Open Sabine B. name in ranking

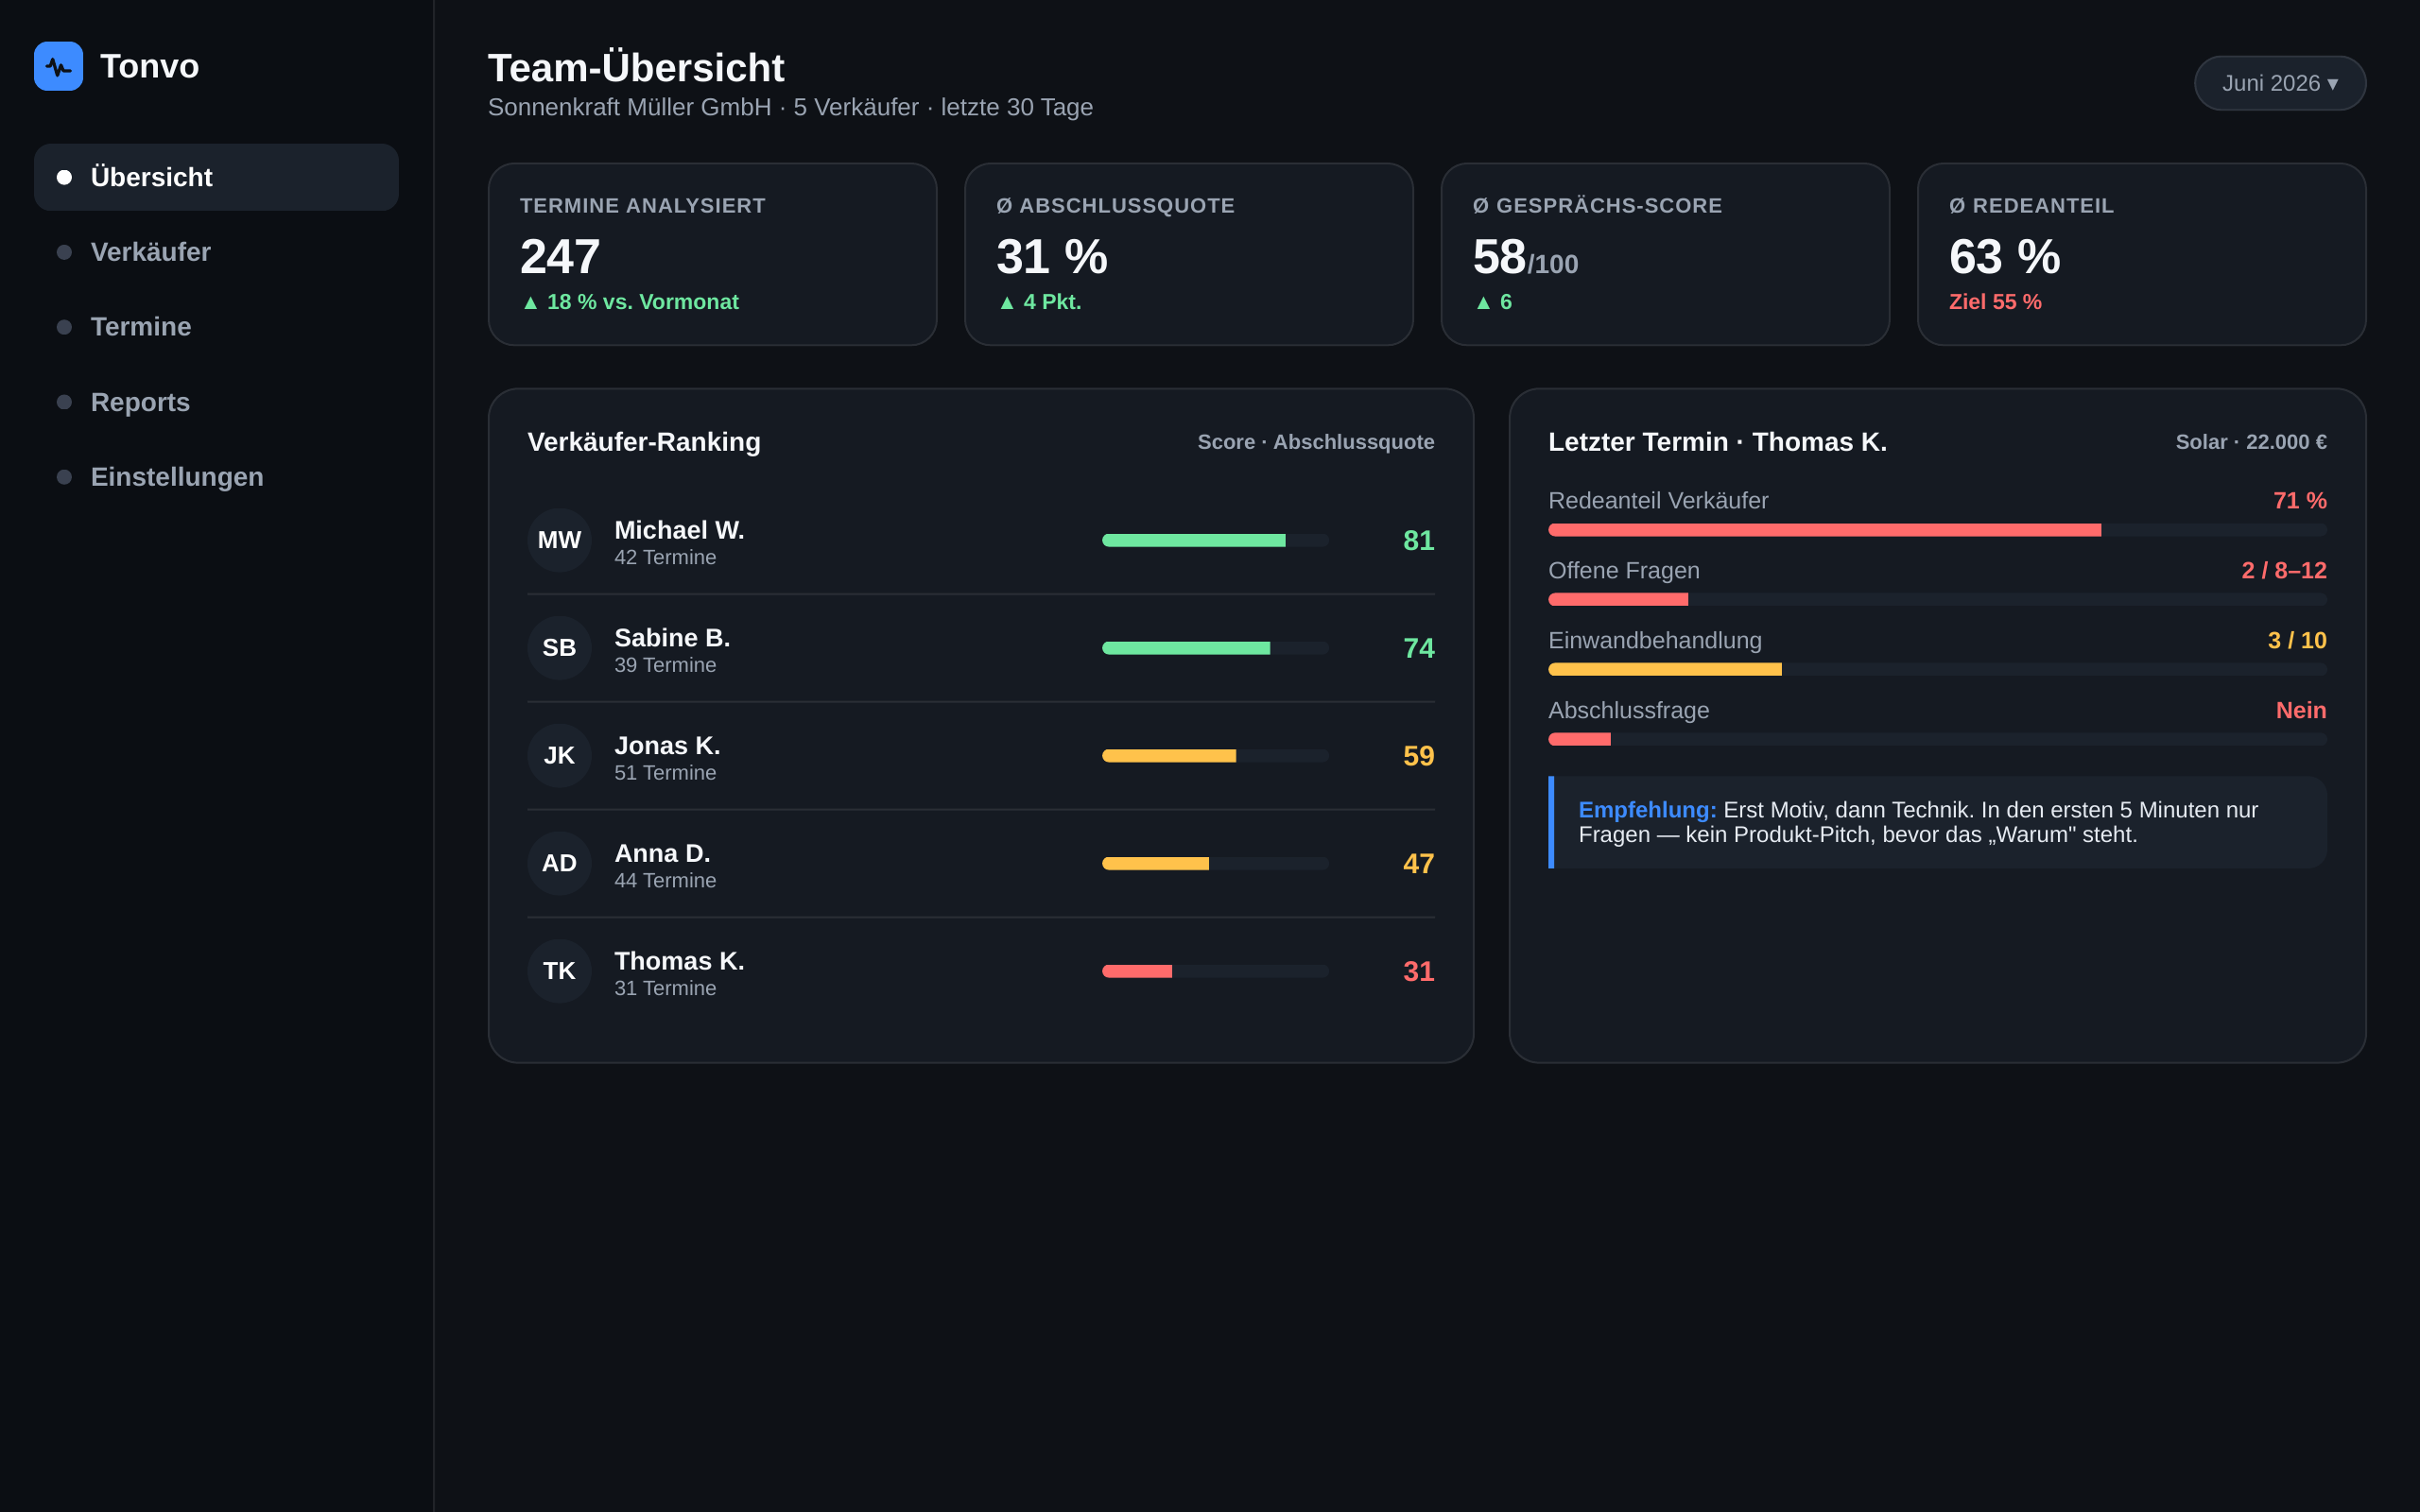coord(672,638)
